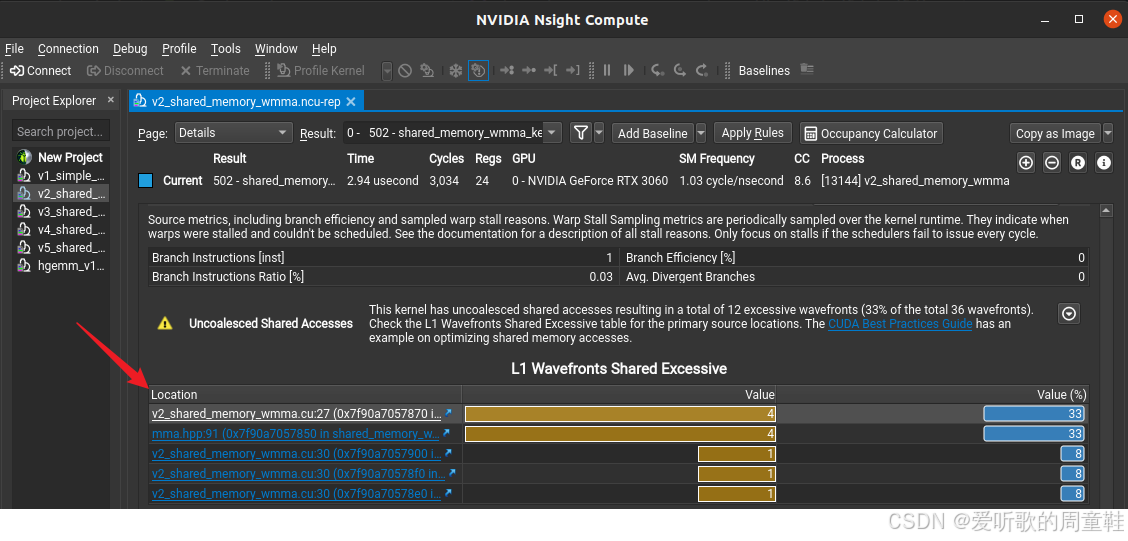The height and width of the screenshot is (541, 1128).
Task: Open the CUDA Best Practices Guide link
Action: point(900,324)
